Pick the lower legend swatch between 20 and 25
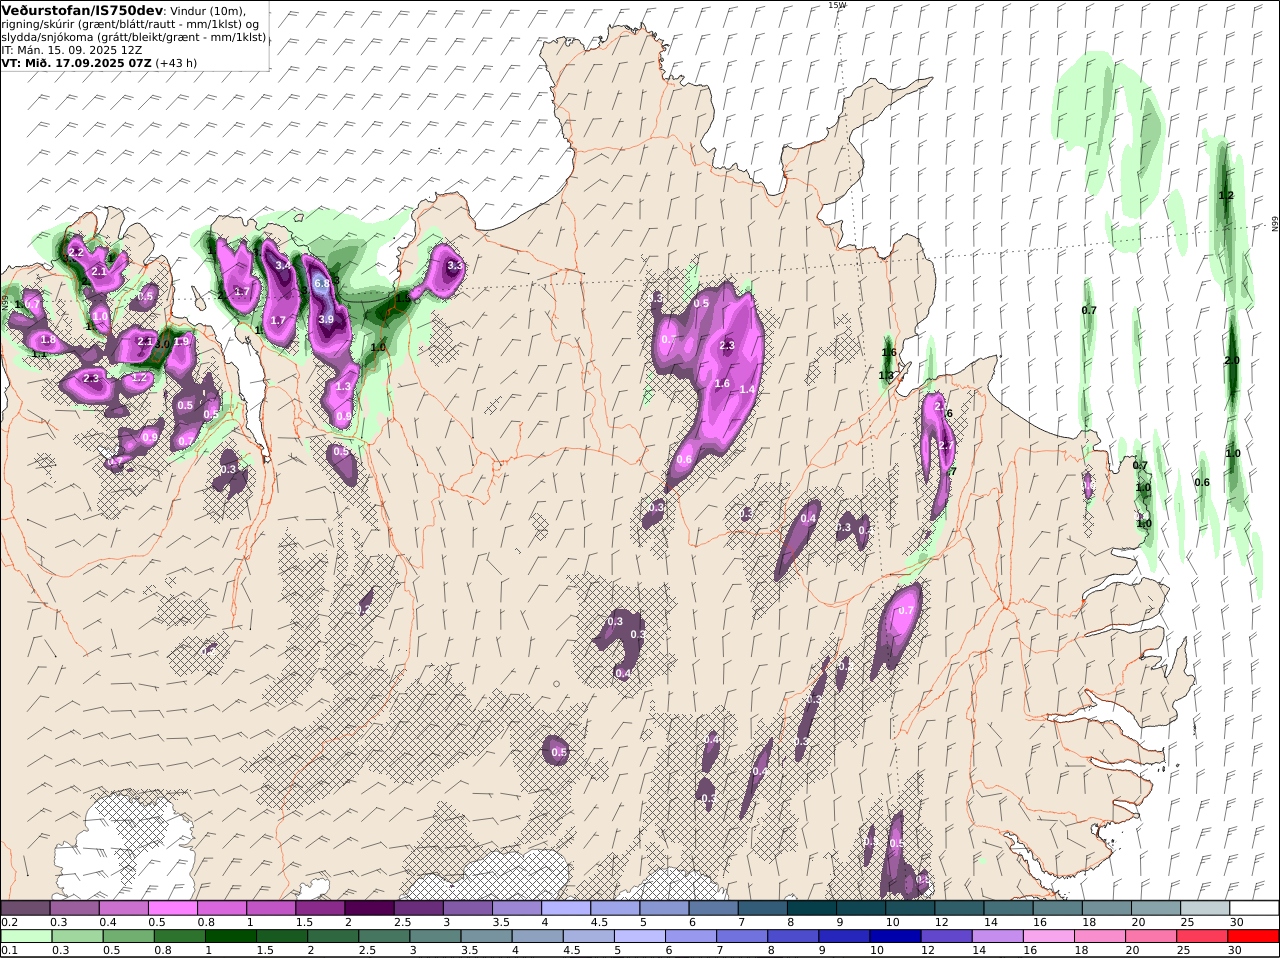This screenshot has width=1280, height=958. (1150, 936)
